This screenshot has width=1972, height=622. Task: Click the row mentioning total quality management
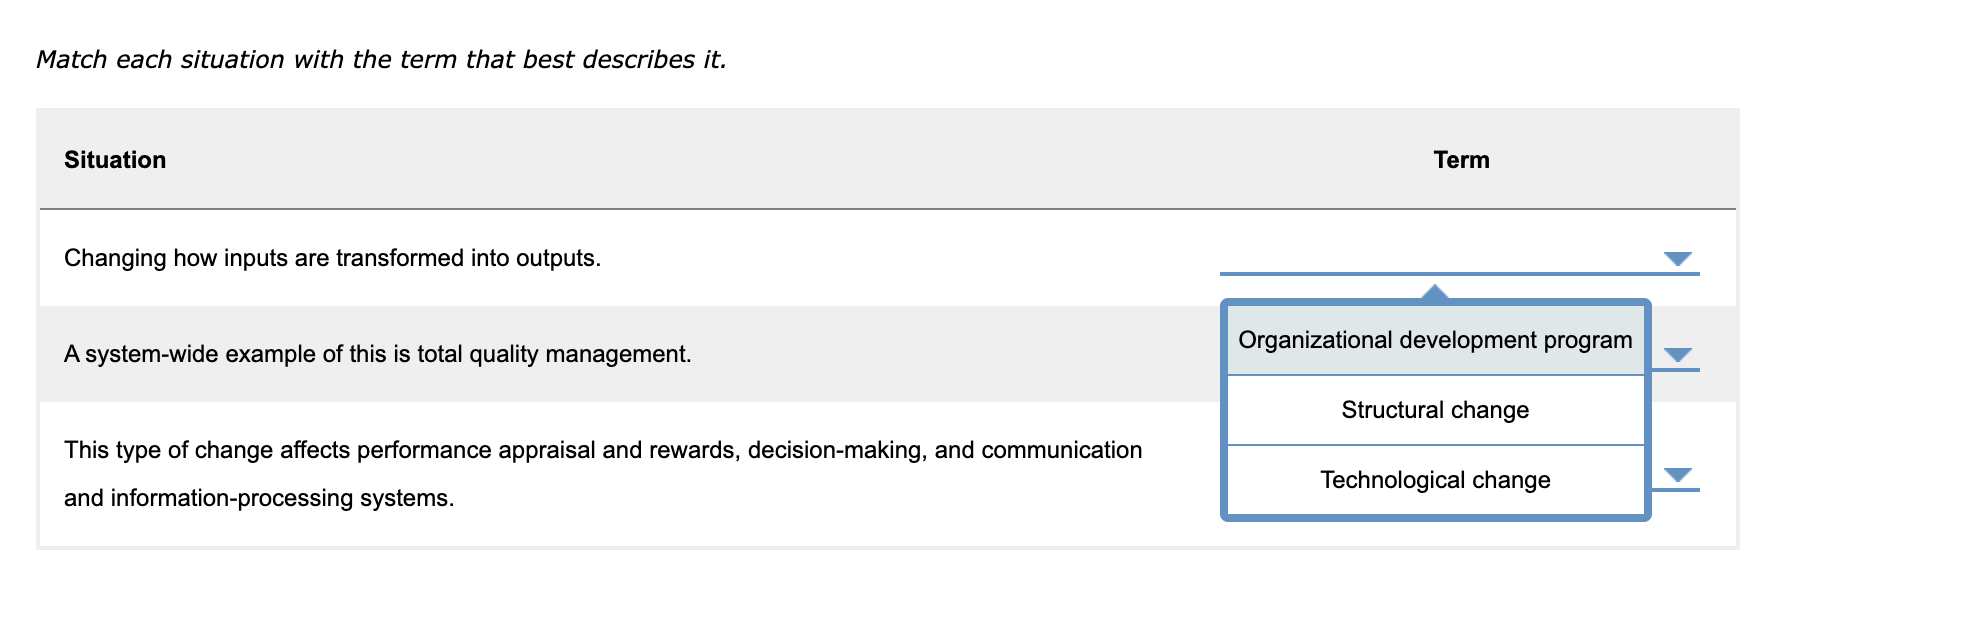377,353
